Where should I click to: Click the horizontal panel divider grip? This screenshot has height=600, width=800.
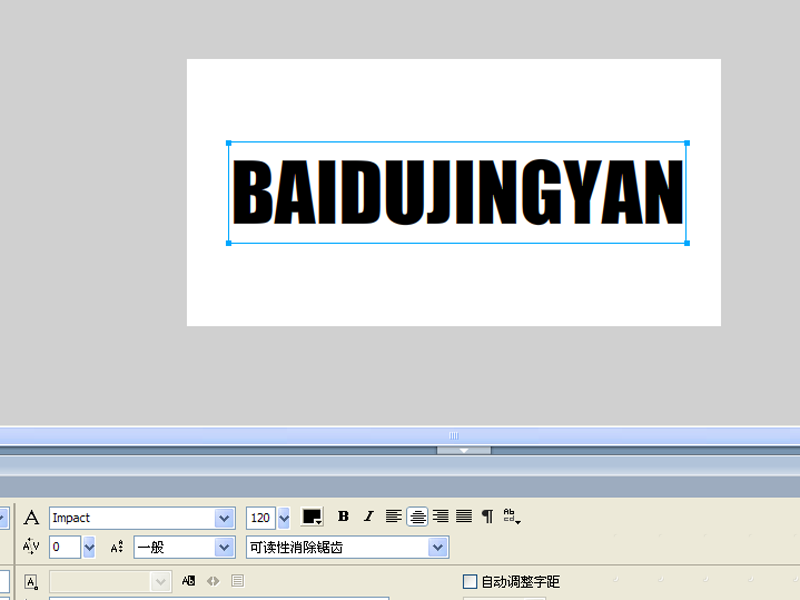[x=454, y=436]
